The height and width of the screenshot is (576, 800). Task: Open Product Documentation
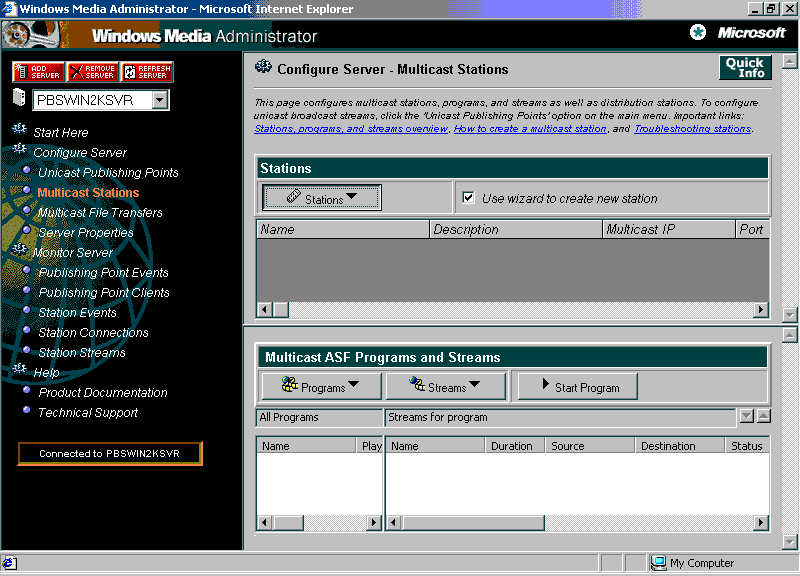point(103,392)
